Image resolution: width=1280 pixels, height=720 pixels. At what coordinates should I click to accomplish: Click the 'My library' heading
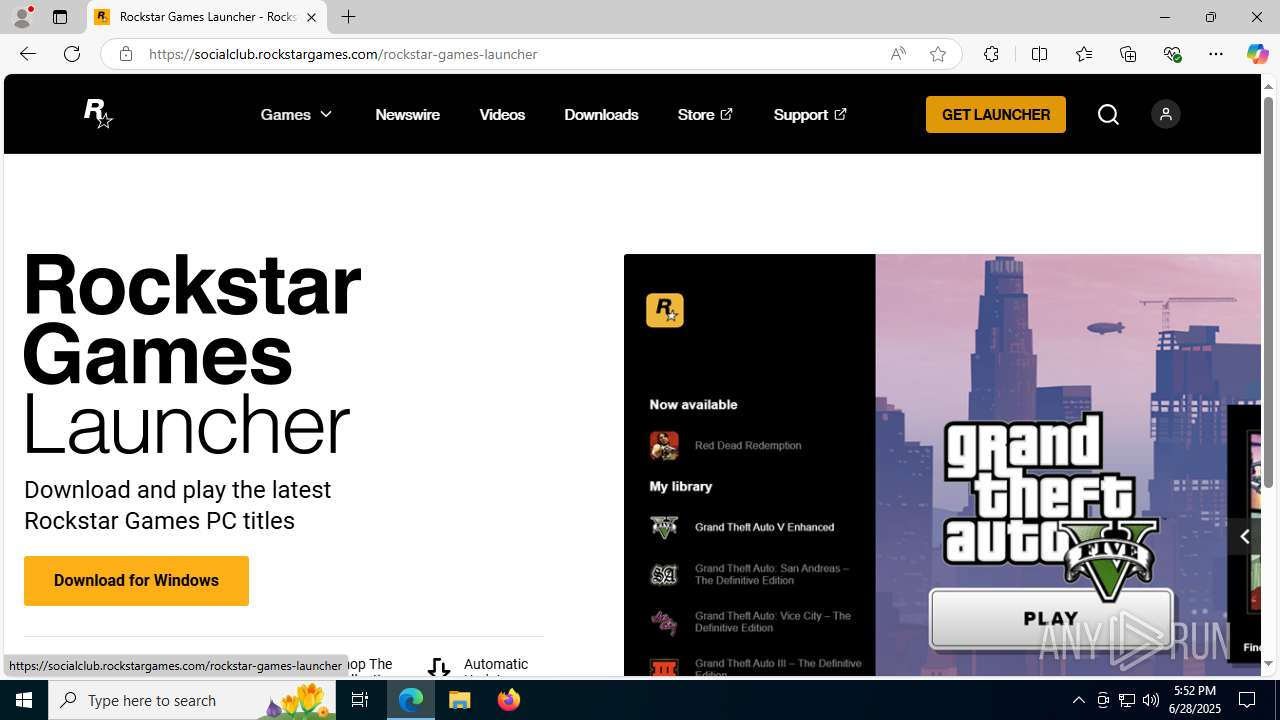click(x=680, y=486)
